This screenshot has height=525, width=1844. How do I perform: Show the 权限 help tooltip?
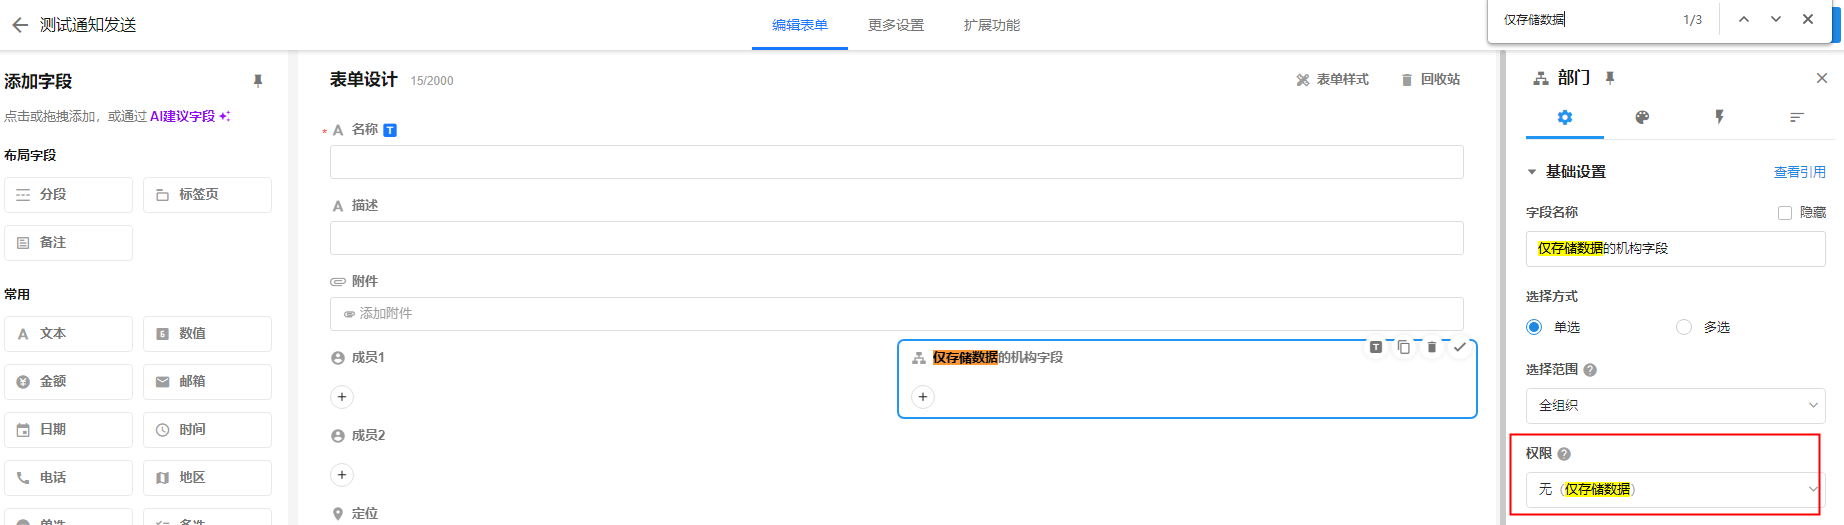(x=1564, y=454)
